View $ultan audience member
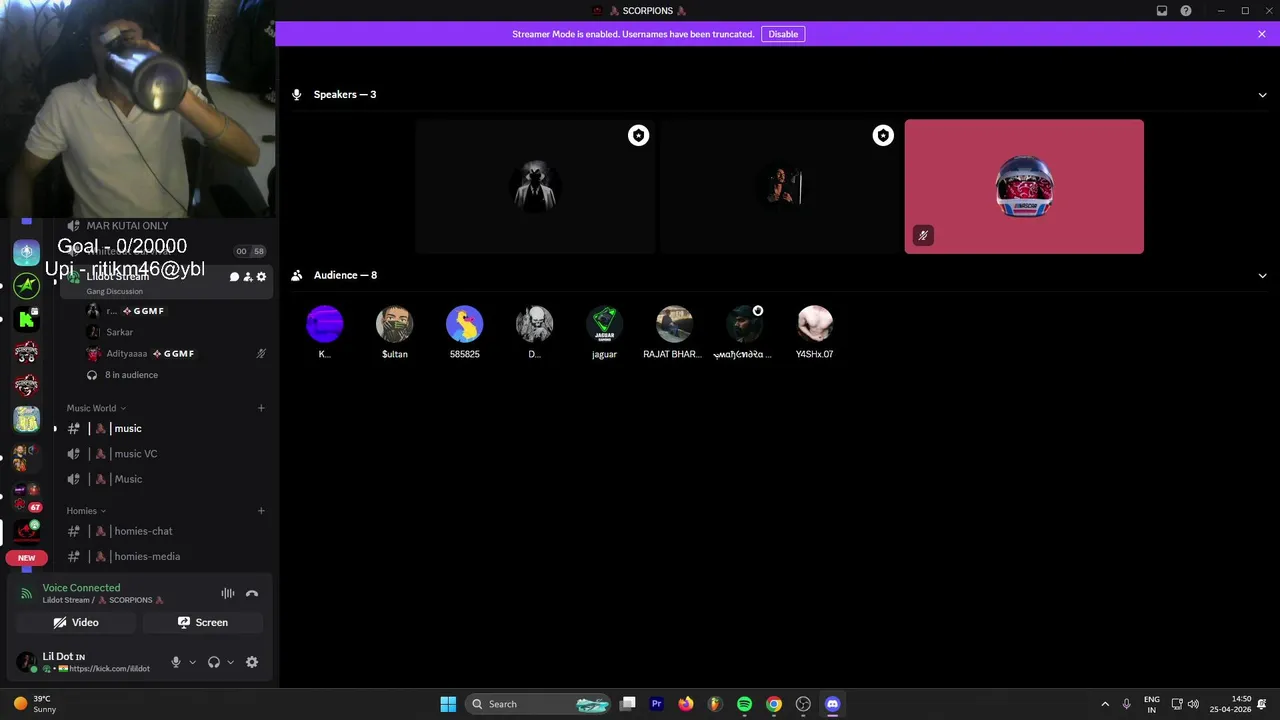This screenshot has height=720, width=1280. [x=394, y=332]
